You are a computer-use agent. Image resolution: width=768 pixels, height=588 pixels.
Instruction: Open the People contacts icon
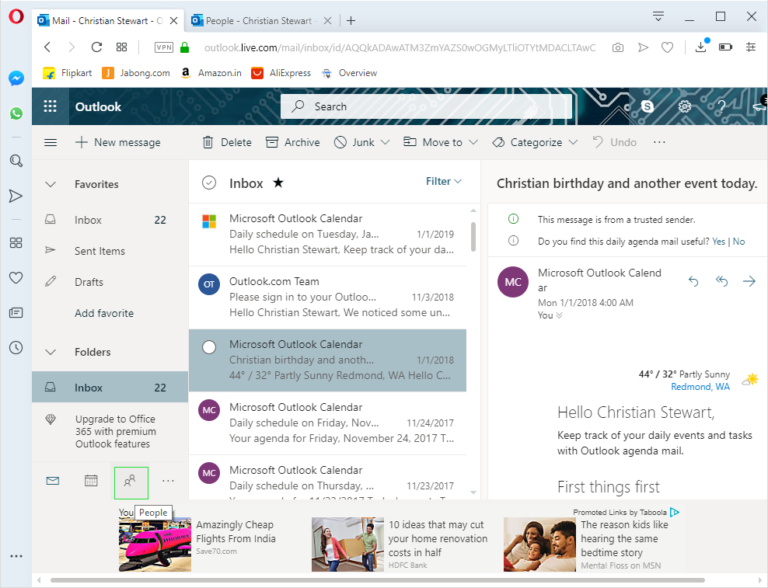pyautogui.click(x=130, y=481)
